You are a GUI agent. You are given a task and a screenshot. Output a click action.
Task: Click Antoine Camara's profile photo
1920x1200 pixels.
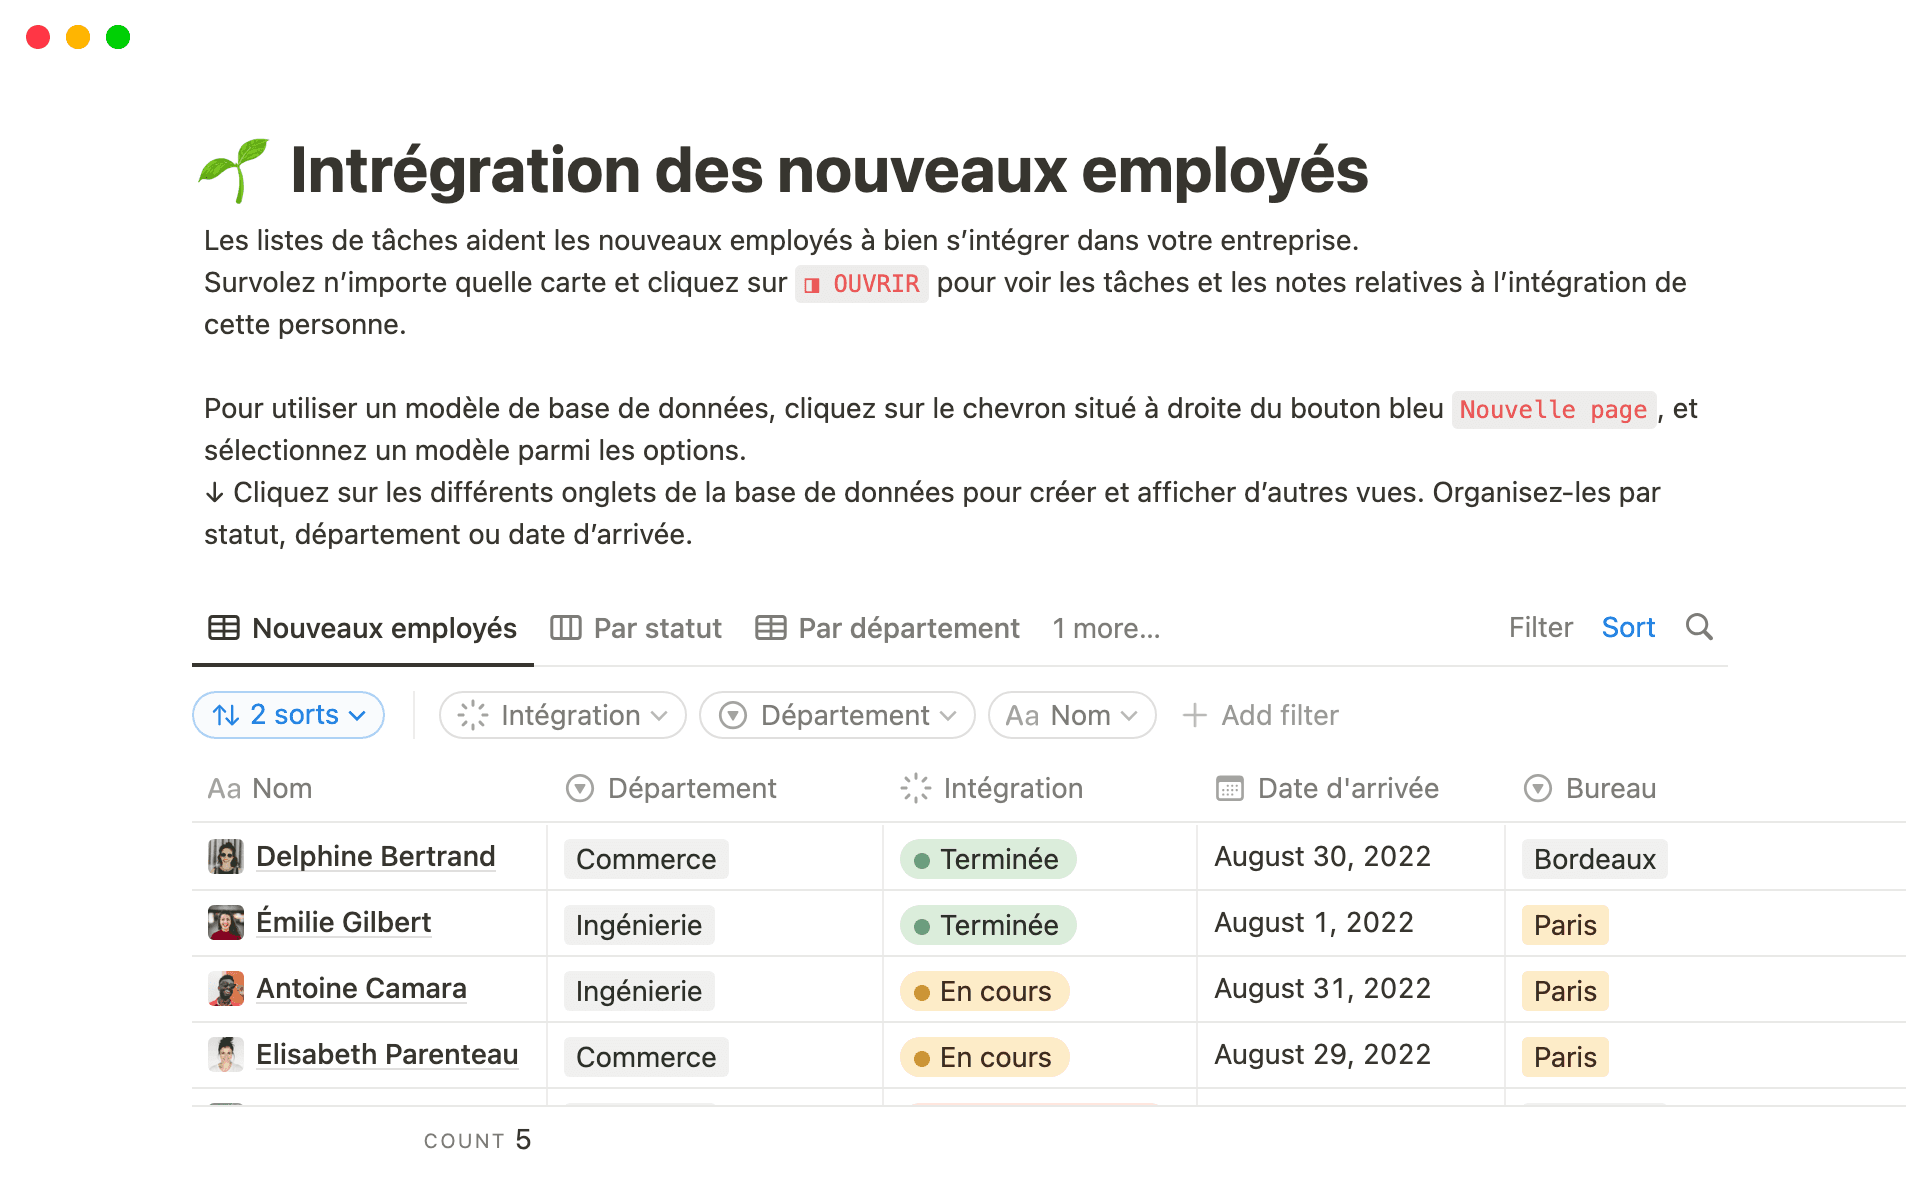[226, 989]
